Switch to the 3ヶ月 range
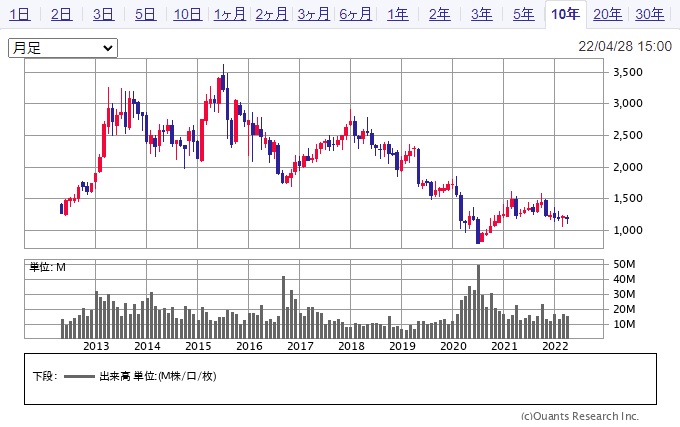The height and width of the screenshot is (427, 680). click(314, 14)
